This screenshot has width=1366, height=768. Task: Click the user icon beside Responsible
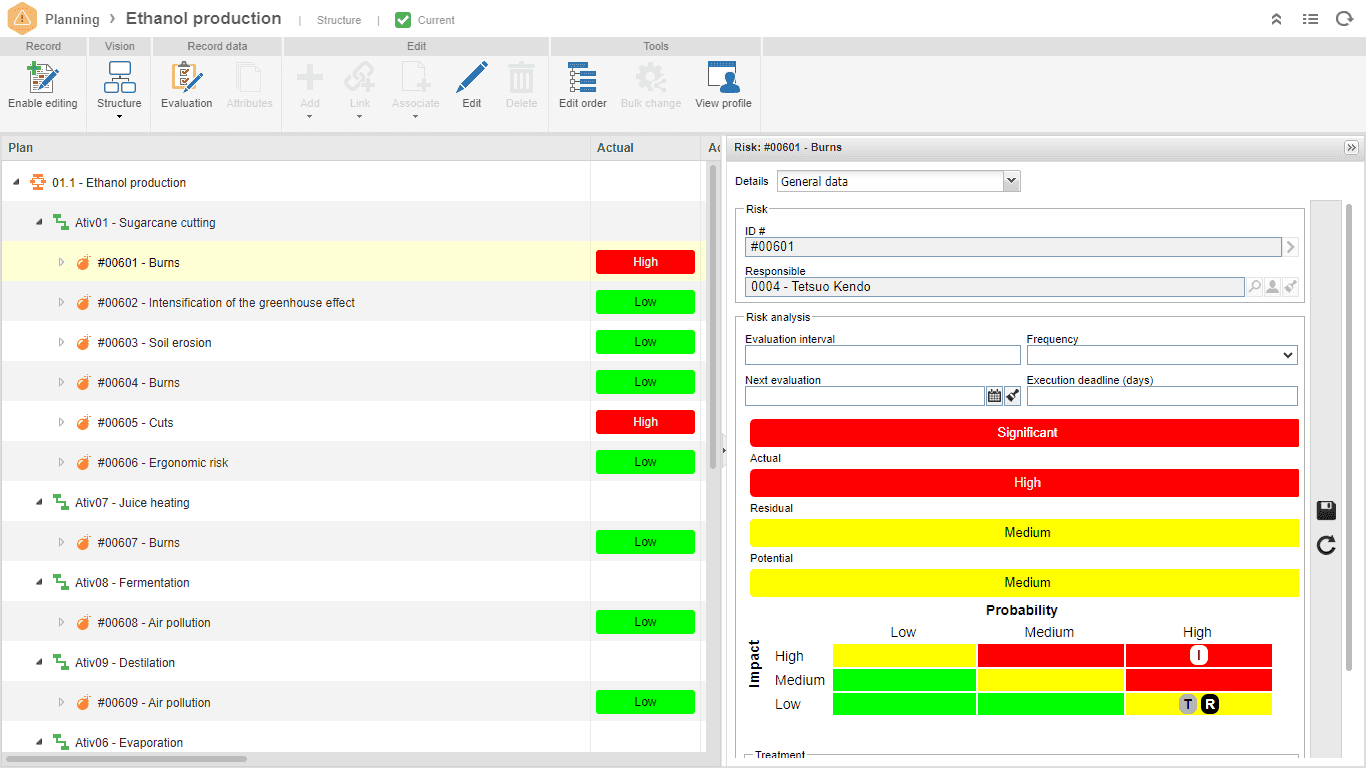click(x=1272, y=287)
